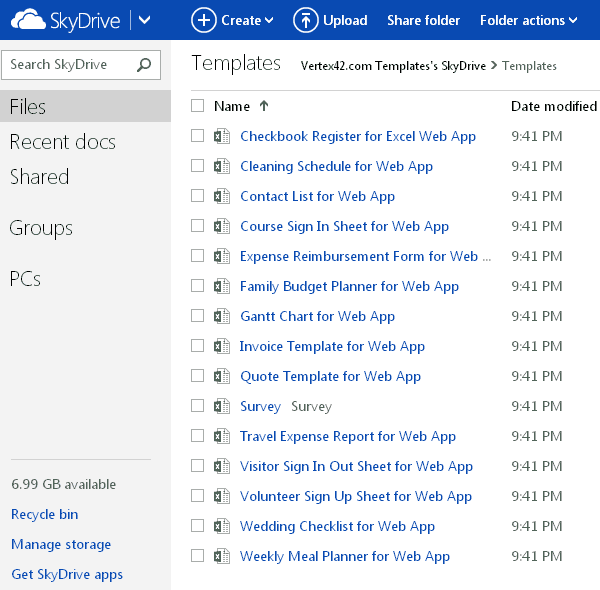
Task: Open the Survey file link
Action: [x=260, y=406]
